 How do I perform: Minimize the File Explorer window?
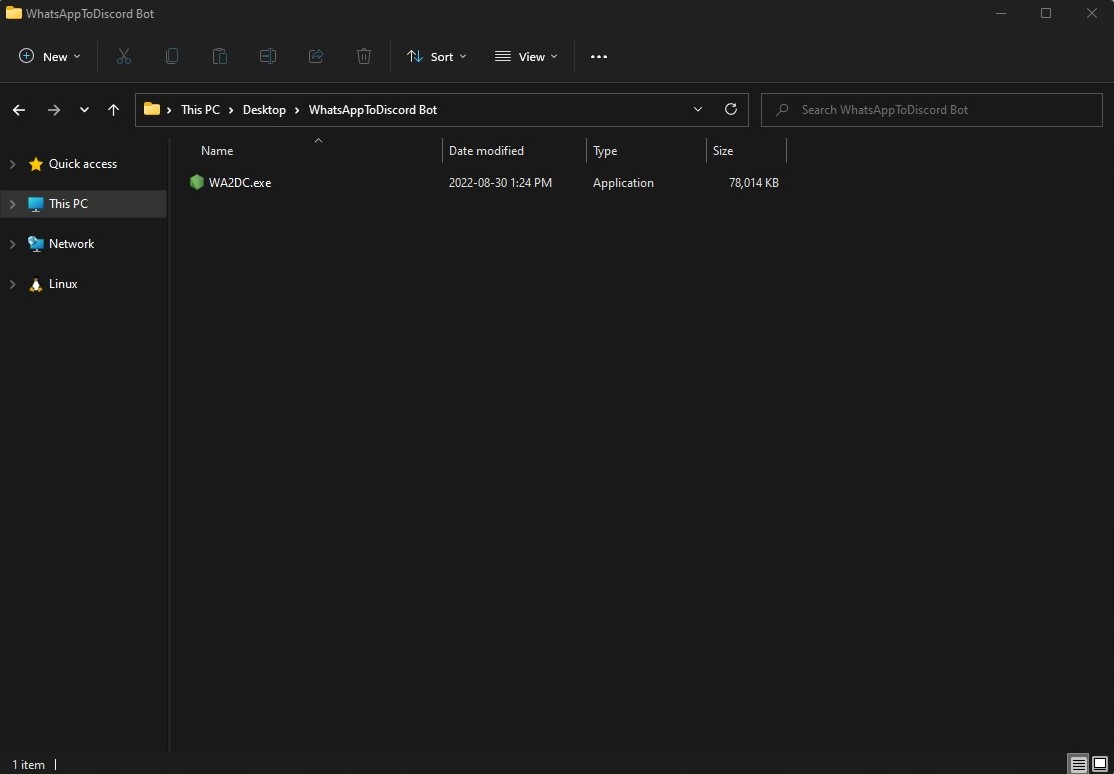pos(1000,14)
